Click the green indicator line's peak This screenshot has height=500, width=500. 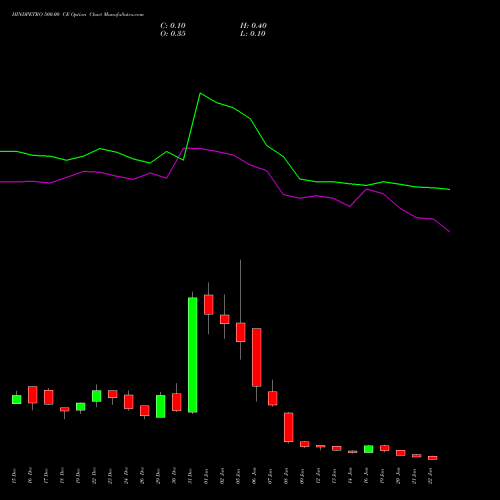(x=200, y=93)
